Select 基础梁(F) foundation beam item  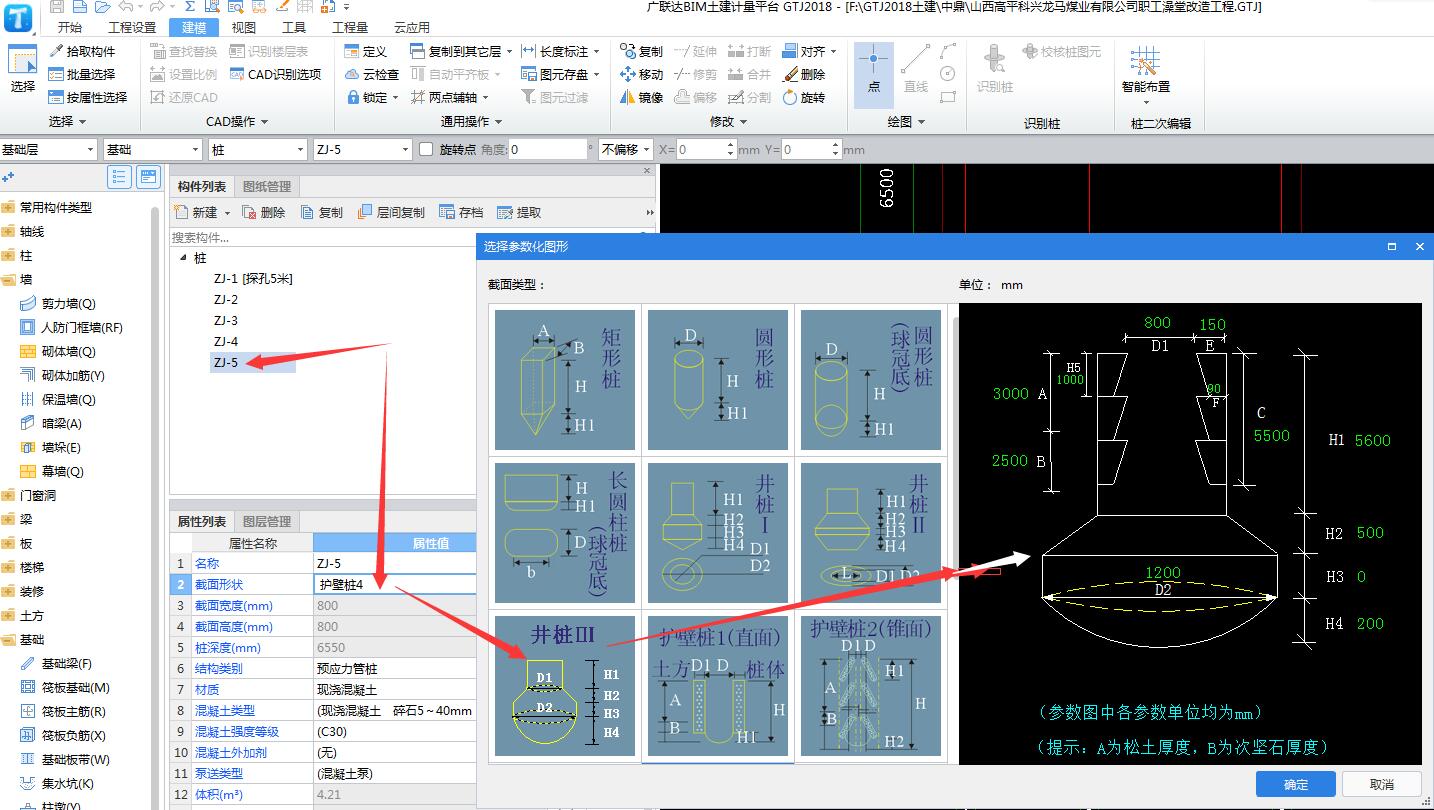pos(56,664)
